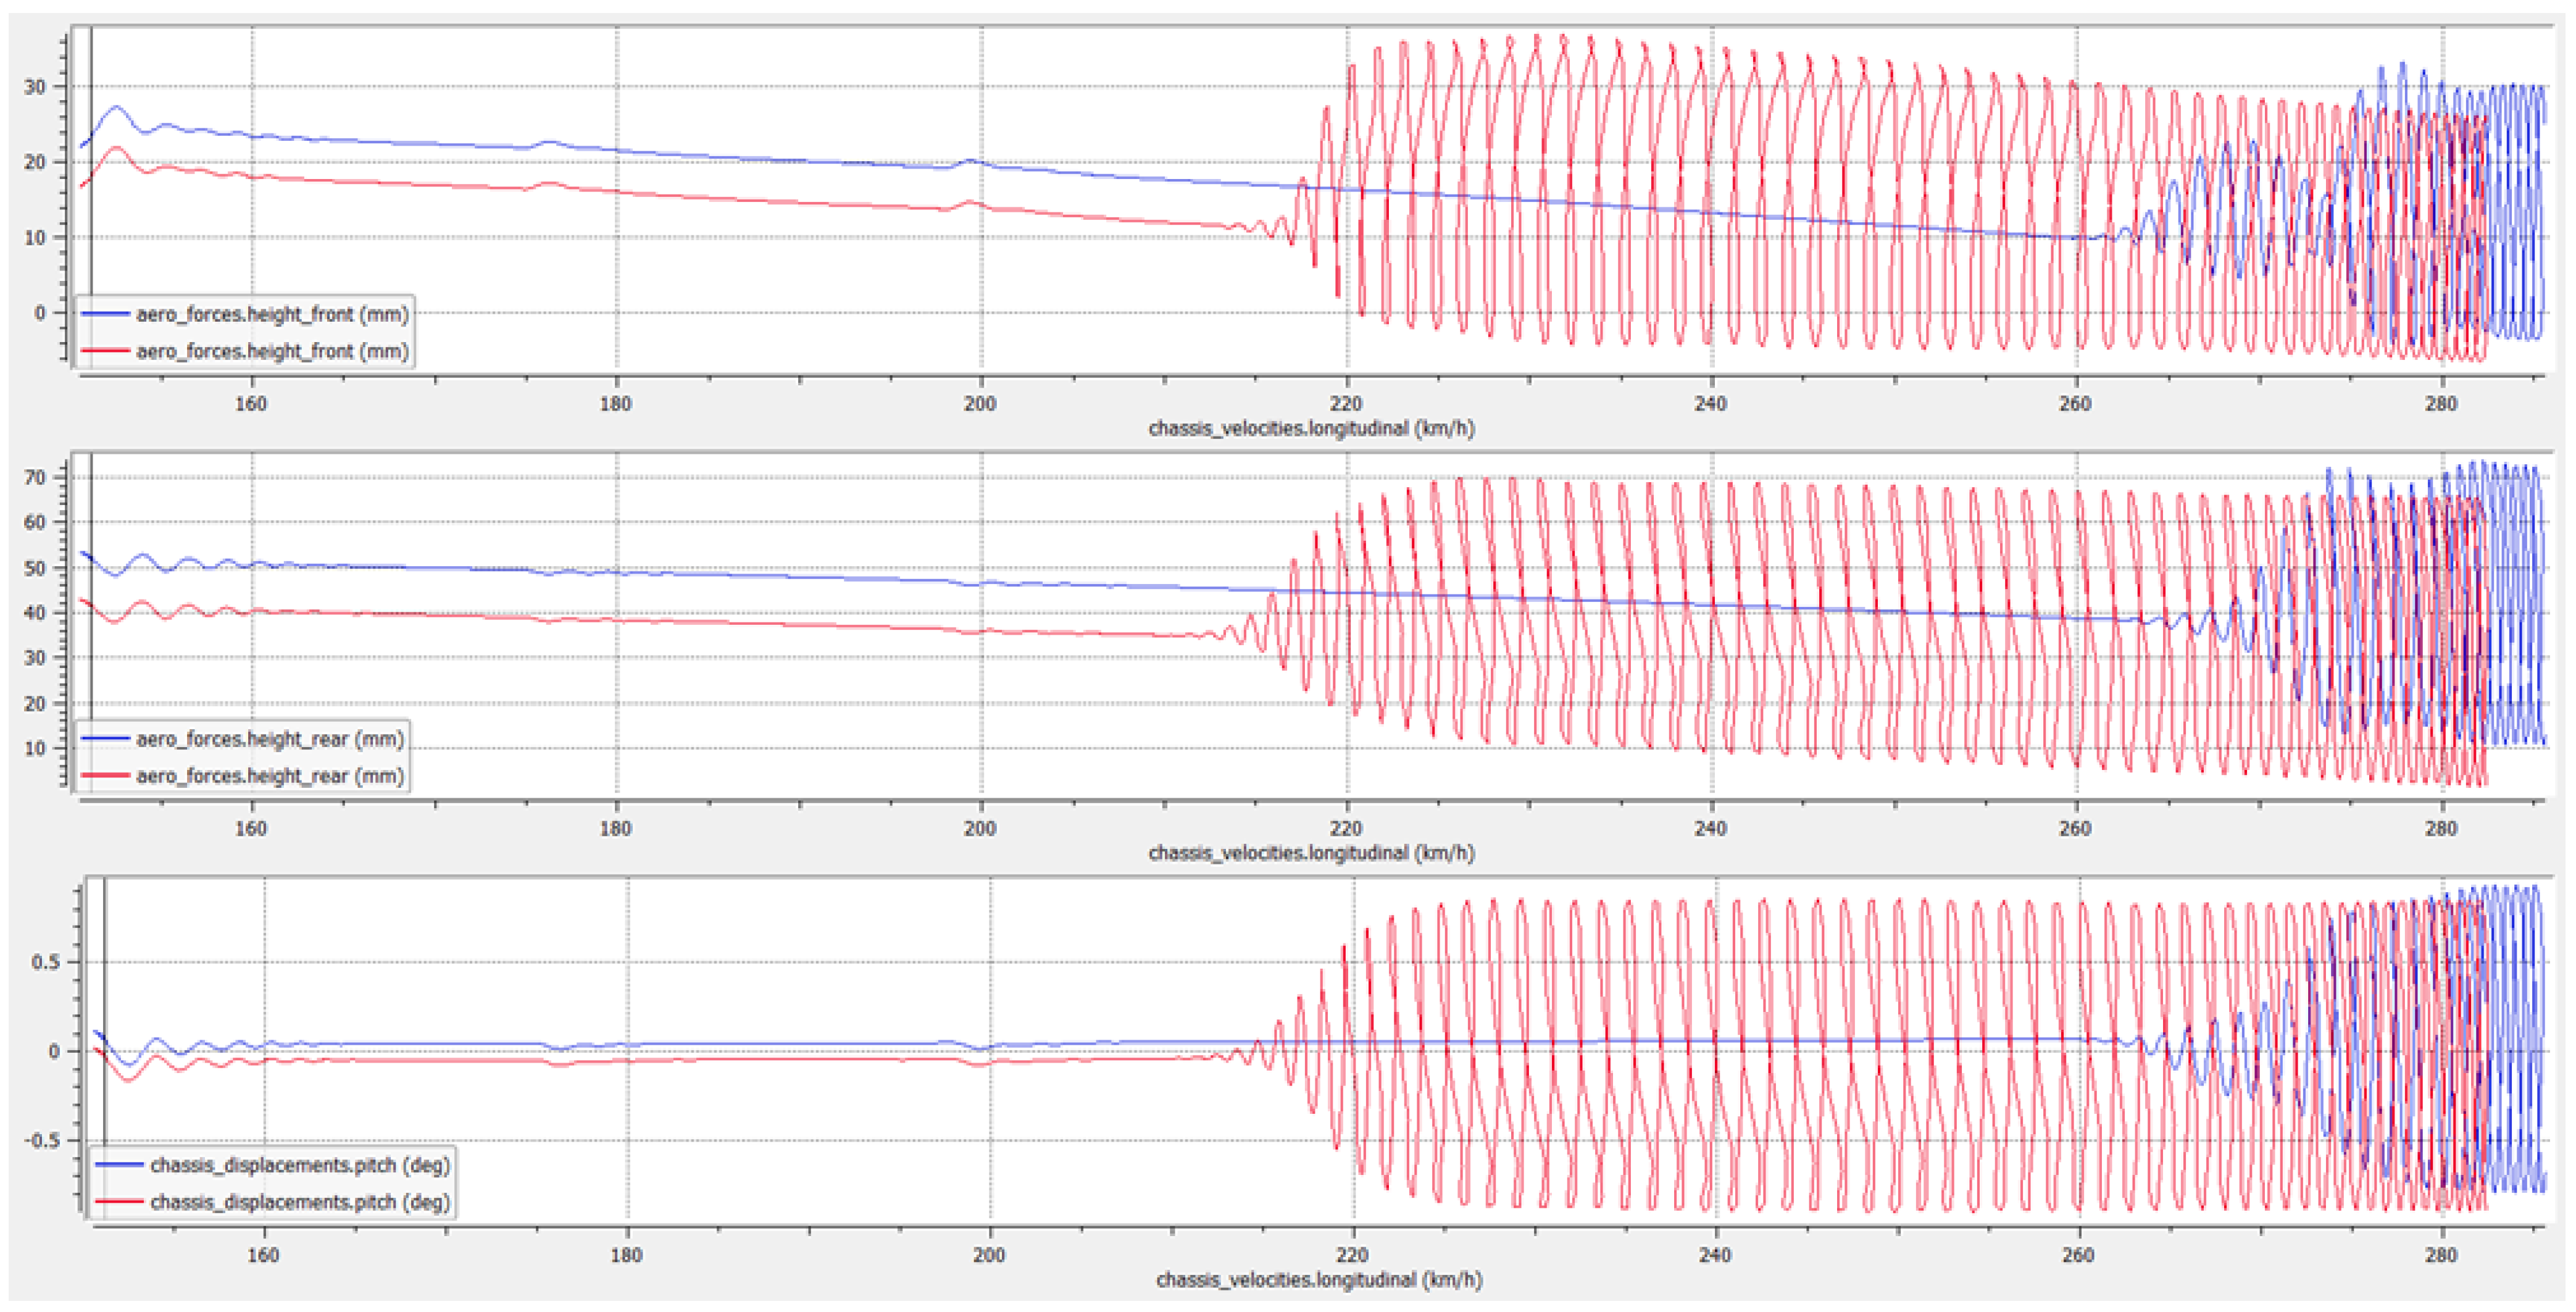
Task: Click the 0.5 y-axis tick on pitch plot
Action: (45, 962)
